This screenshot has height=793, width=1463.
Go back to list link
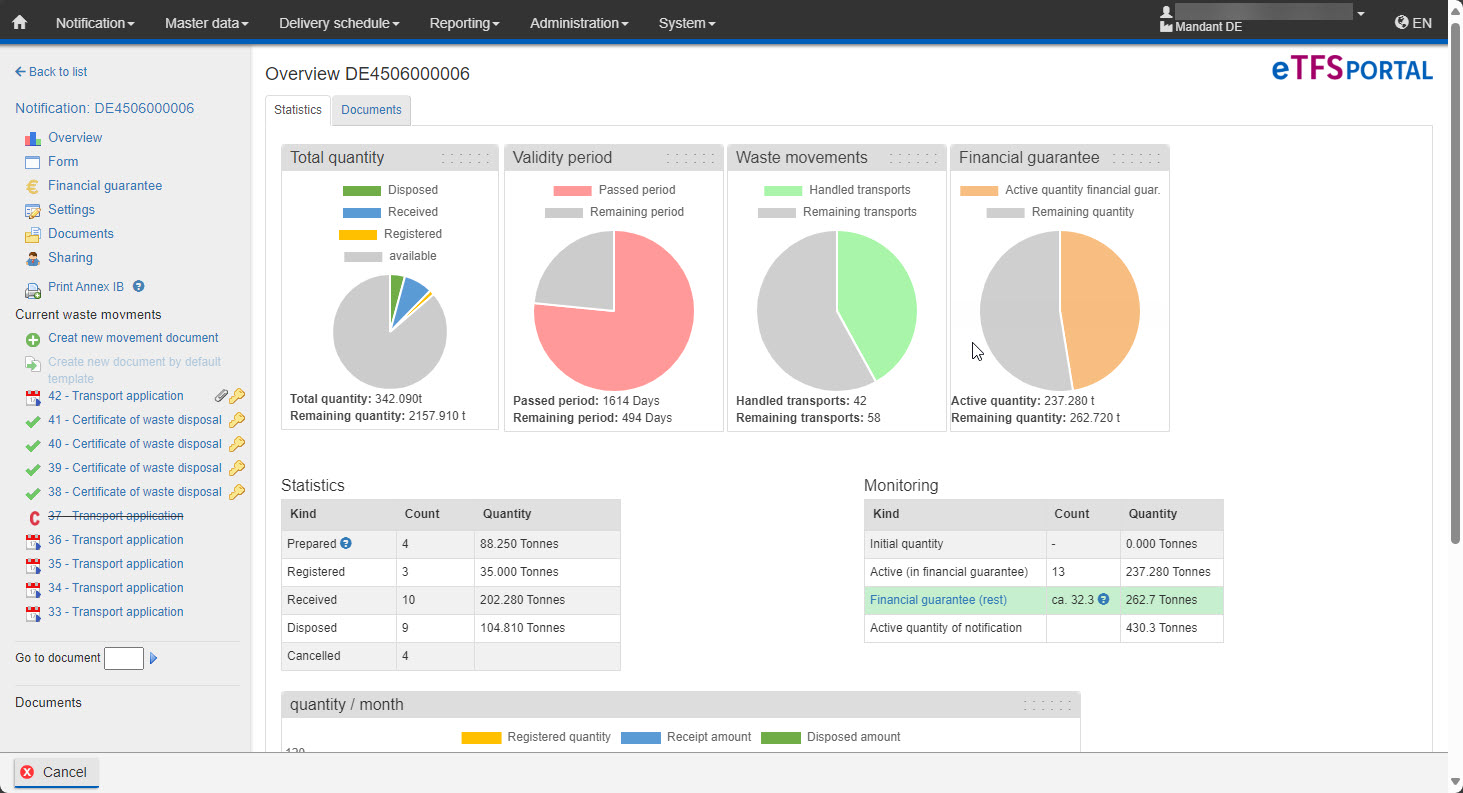(51, 72)
